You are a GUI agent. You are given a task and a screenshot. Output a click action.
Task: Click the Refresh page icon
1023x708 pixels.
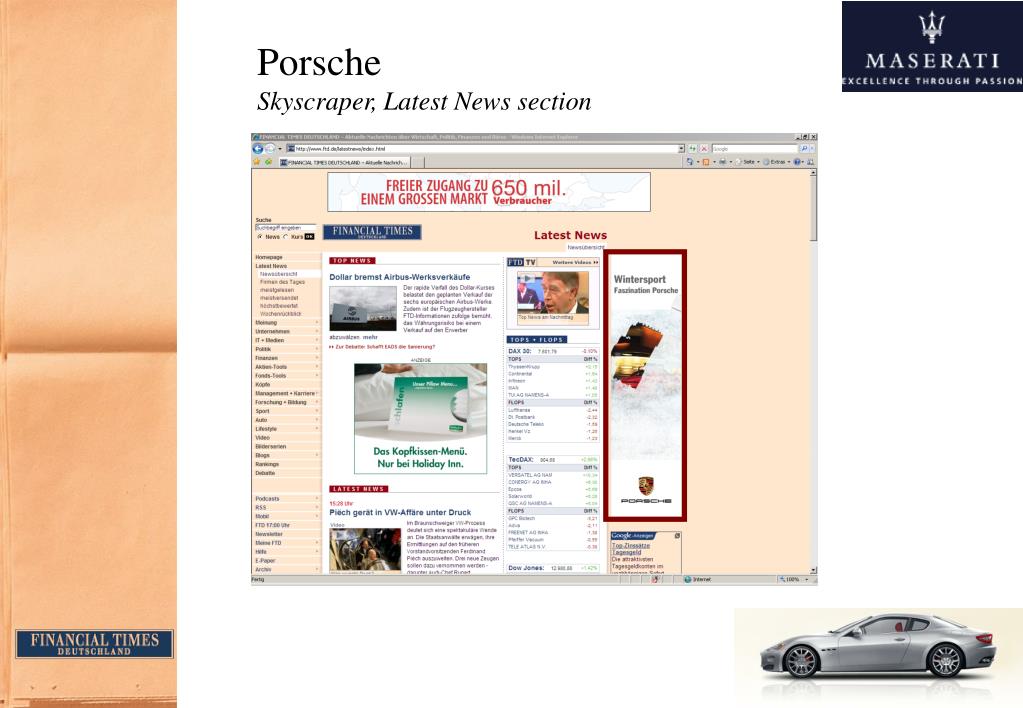(692, 149)
